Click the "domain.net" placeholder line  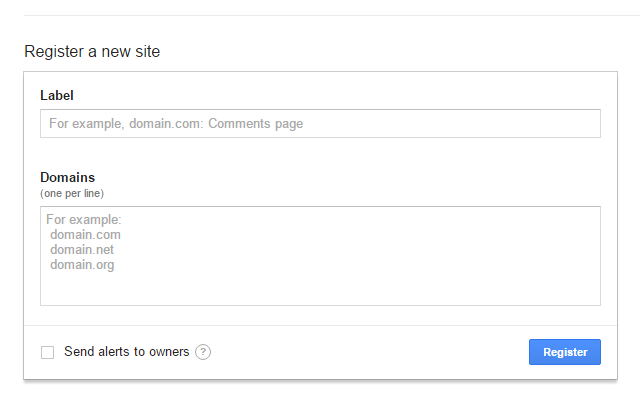point(82,249)
